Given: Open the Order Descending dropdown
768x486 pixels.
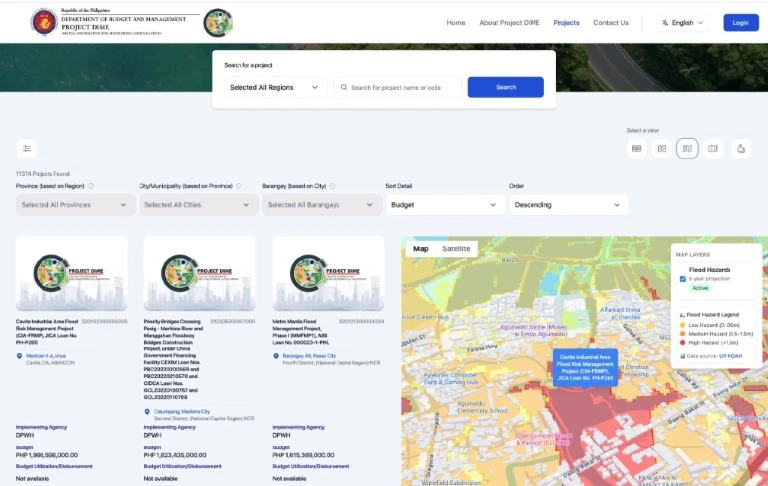Looking at the screenshot, I should click(569, 205).
